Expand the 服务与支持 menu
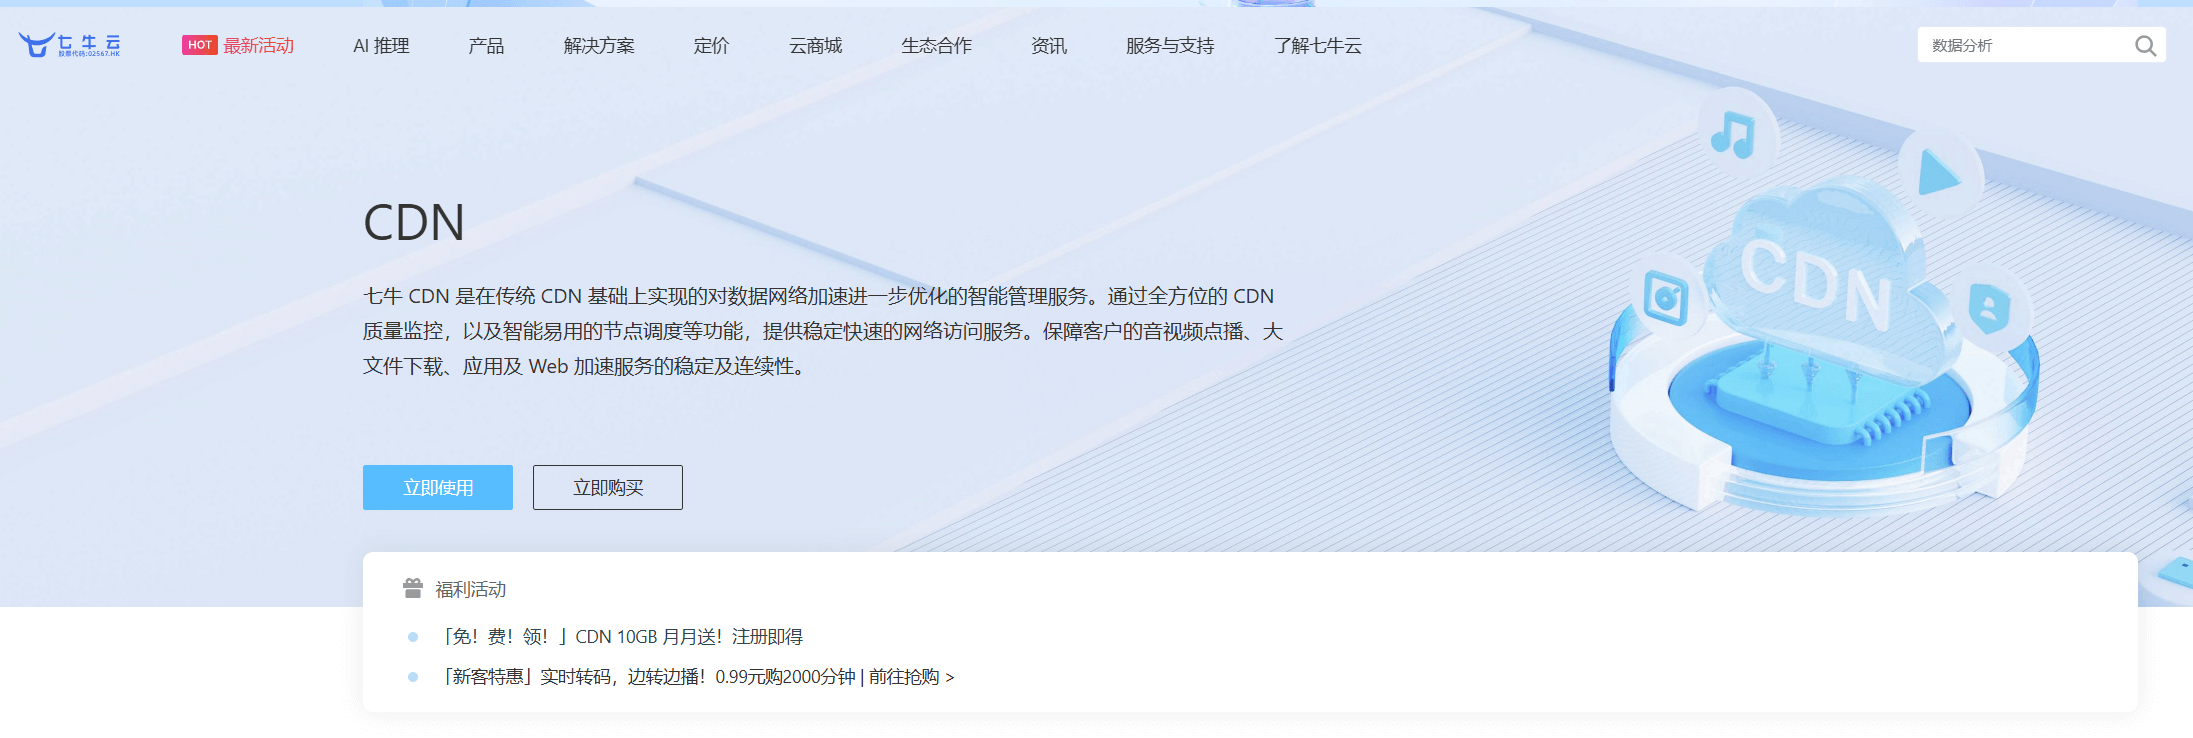The image size is (2193, 738). click(1170, 46)
